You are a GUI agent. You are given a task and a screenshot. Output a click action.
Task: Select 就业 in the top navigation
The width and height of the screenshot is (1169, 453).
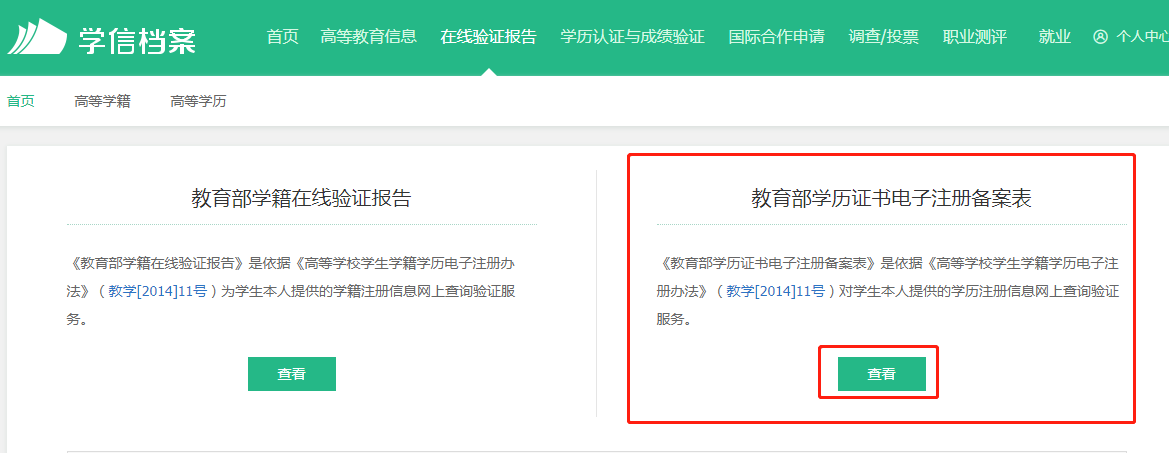(x=1054, y=37)
